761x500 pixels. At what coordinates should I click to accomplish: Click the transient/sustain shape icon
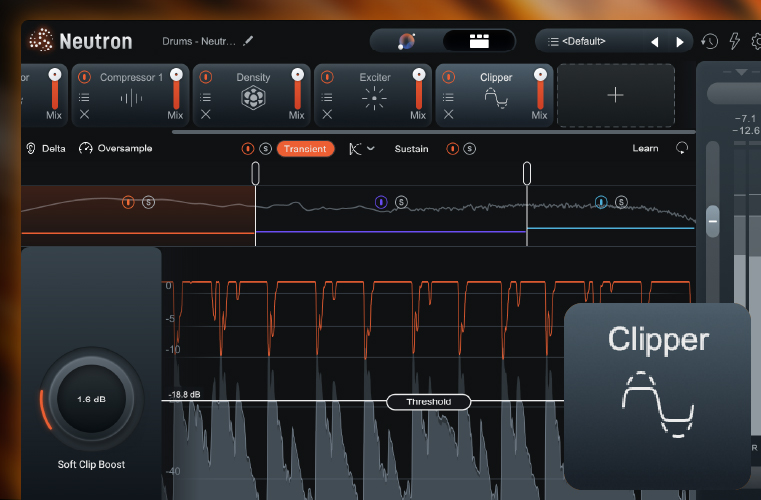[x=355, y=149]
